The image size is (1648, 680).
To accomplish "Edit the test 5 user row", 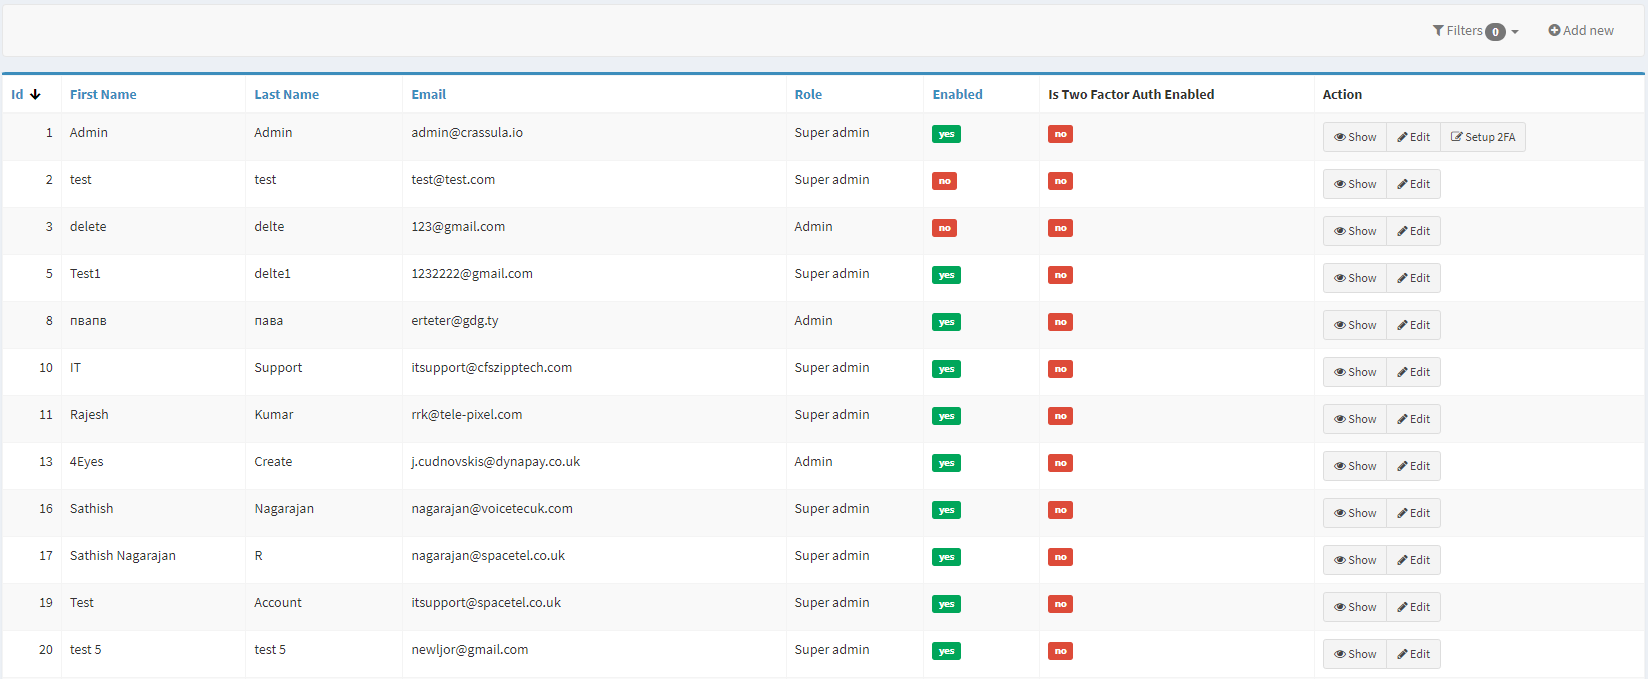I will coord(1413,654).
